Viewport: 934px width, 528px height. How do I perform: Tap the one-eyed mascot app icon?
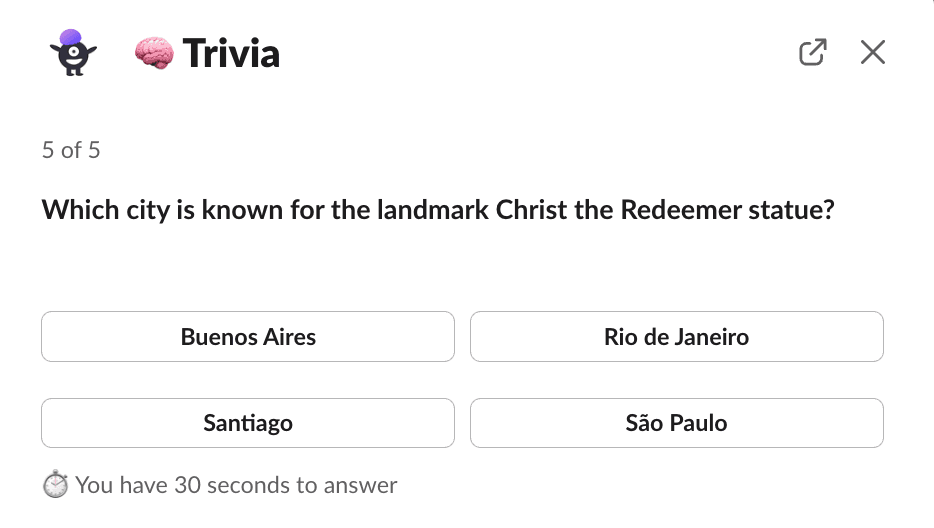[x=73, y=52]
